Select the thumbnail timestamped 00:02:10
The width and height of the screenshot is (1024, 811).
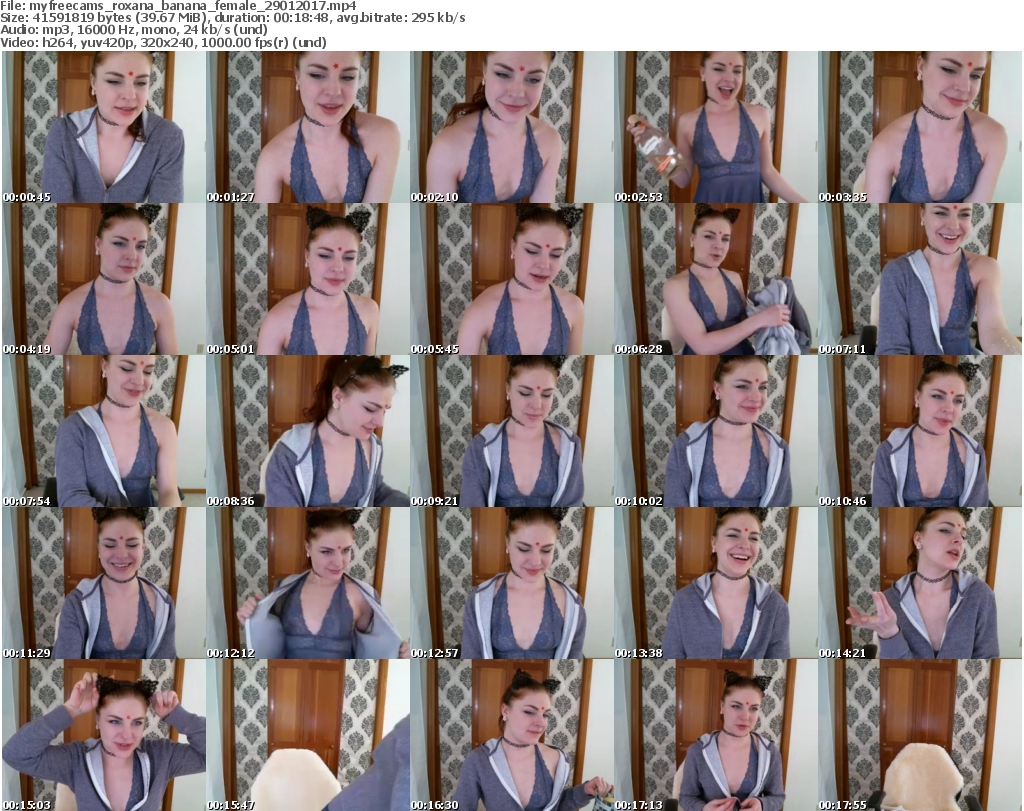(x=512, y=127)
